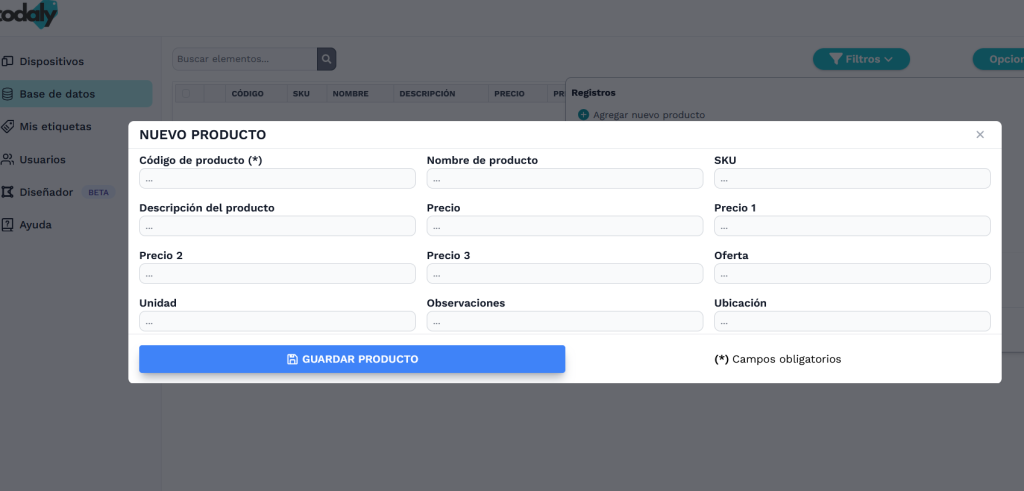This screenshot has width=1024, height=491.
Task: Open the Opciones menu button
Action: [x=998, y=59]
